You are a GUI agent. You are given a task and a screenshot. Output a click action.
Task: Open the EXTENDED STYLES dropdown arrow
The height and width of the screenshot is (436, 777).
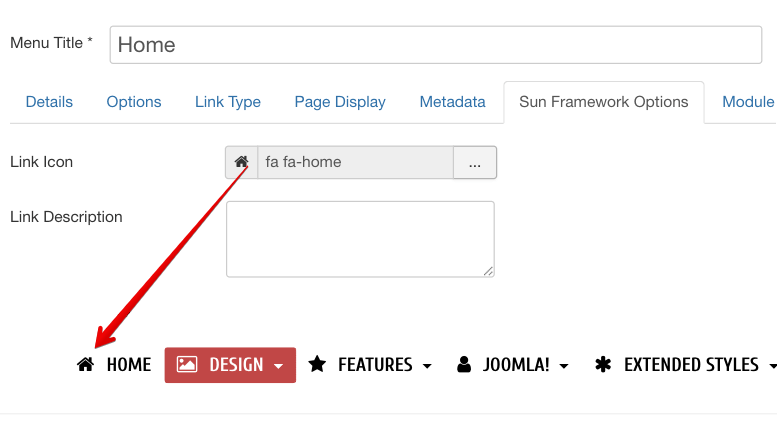772,366
